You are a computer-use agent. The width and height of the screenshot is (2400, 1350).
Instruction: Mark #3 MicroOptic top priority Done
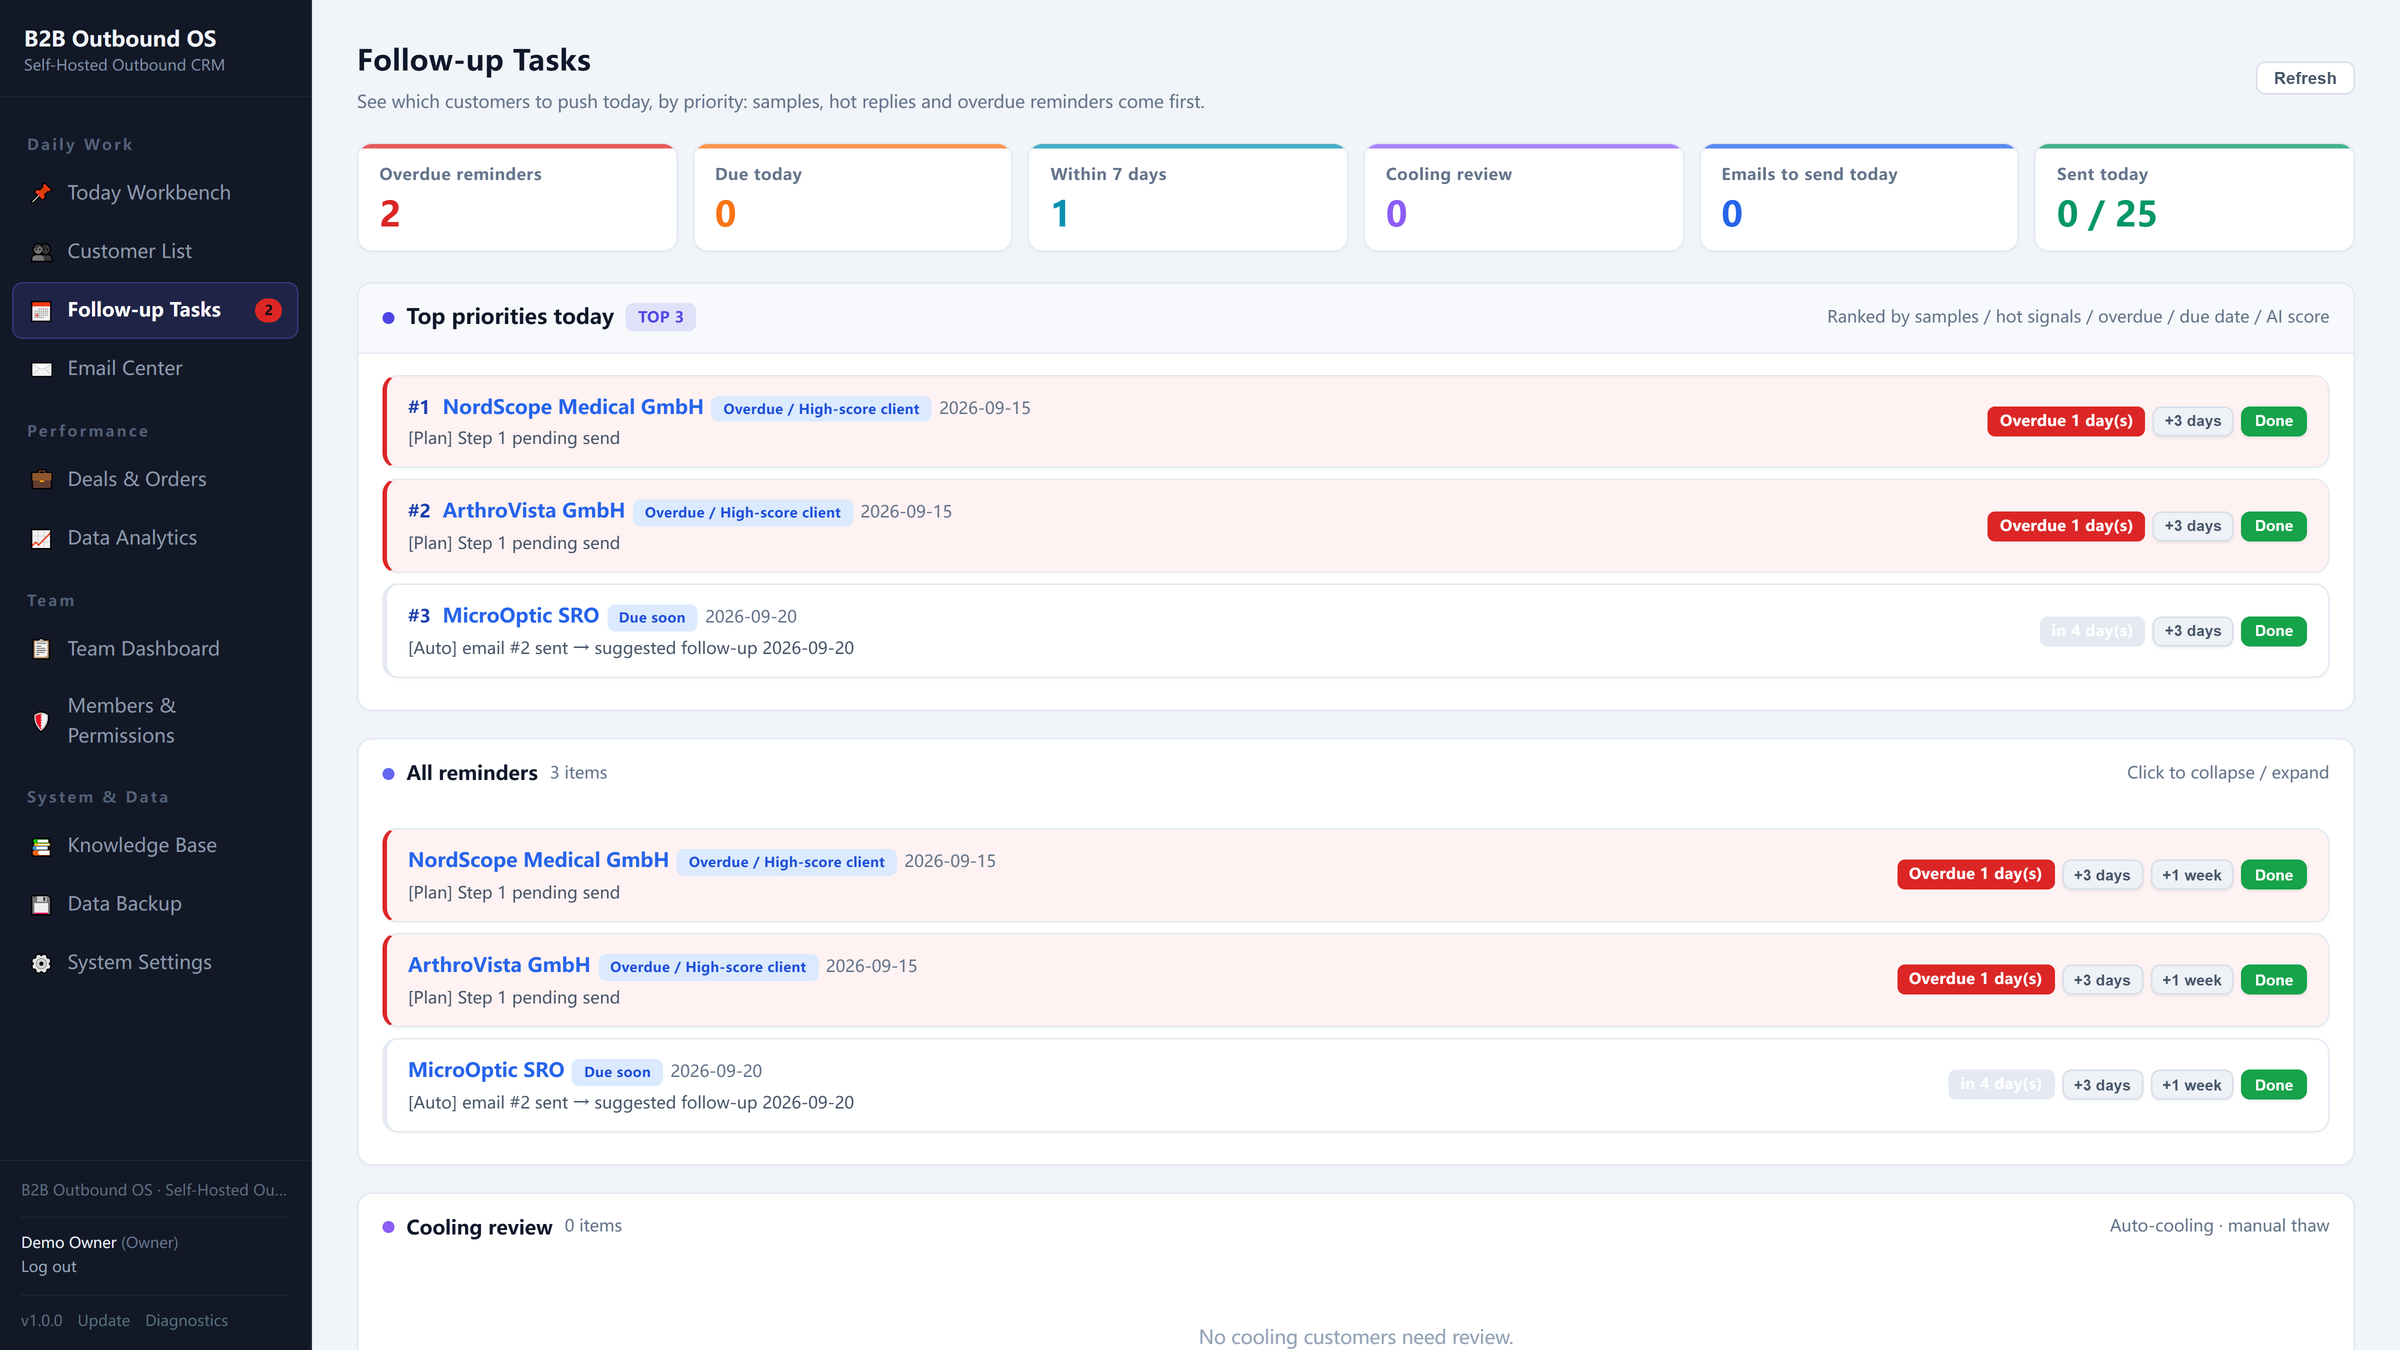[x=2273, y=631]
